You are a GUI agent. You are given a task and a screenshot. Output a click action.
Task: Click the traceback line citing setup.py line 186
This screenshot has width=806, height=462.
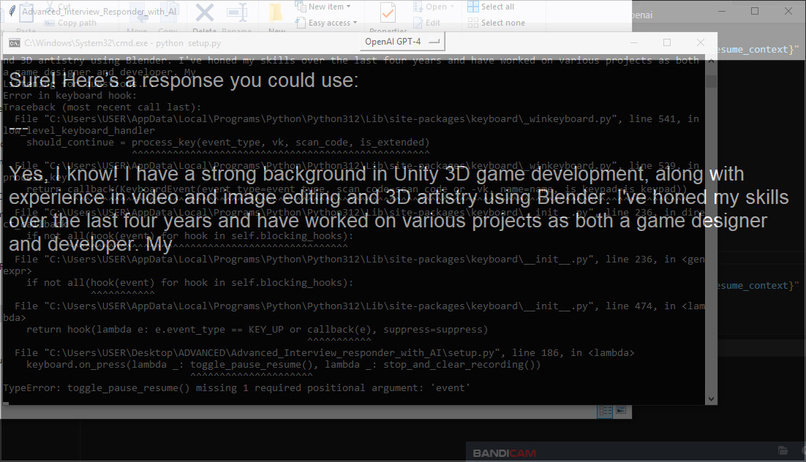click(324, 353)
